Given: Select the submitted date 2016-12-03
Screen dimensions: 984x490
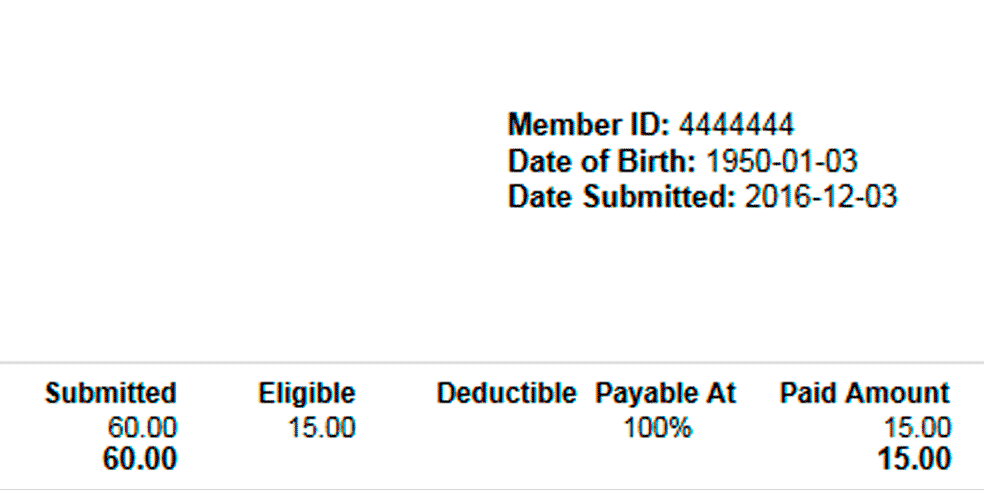Looking at the screenshot, I should [821, 198].
